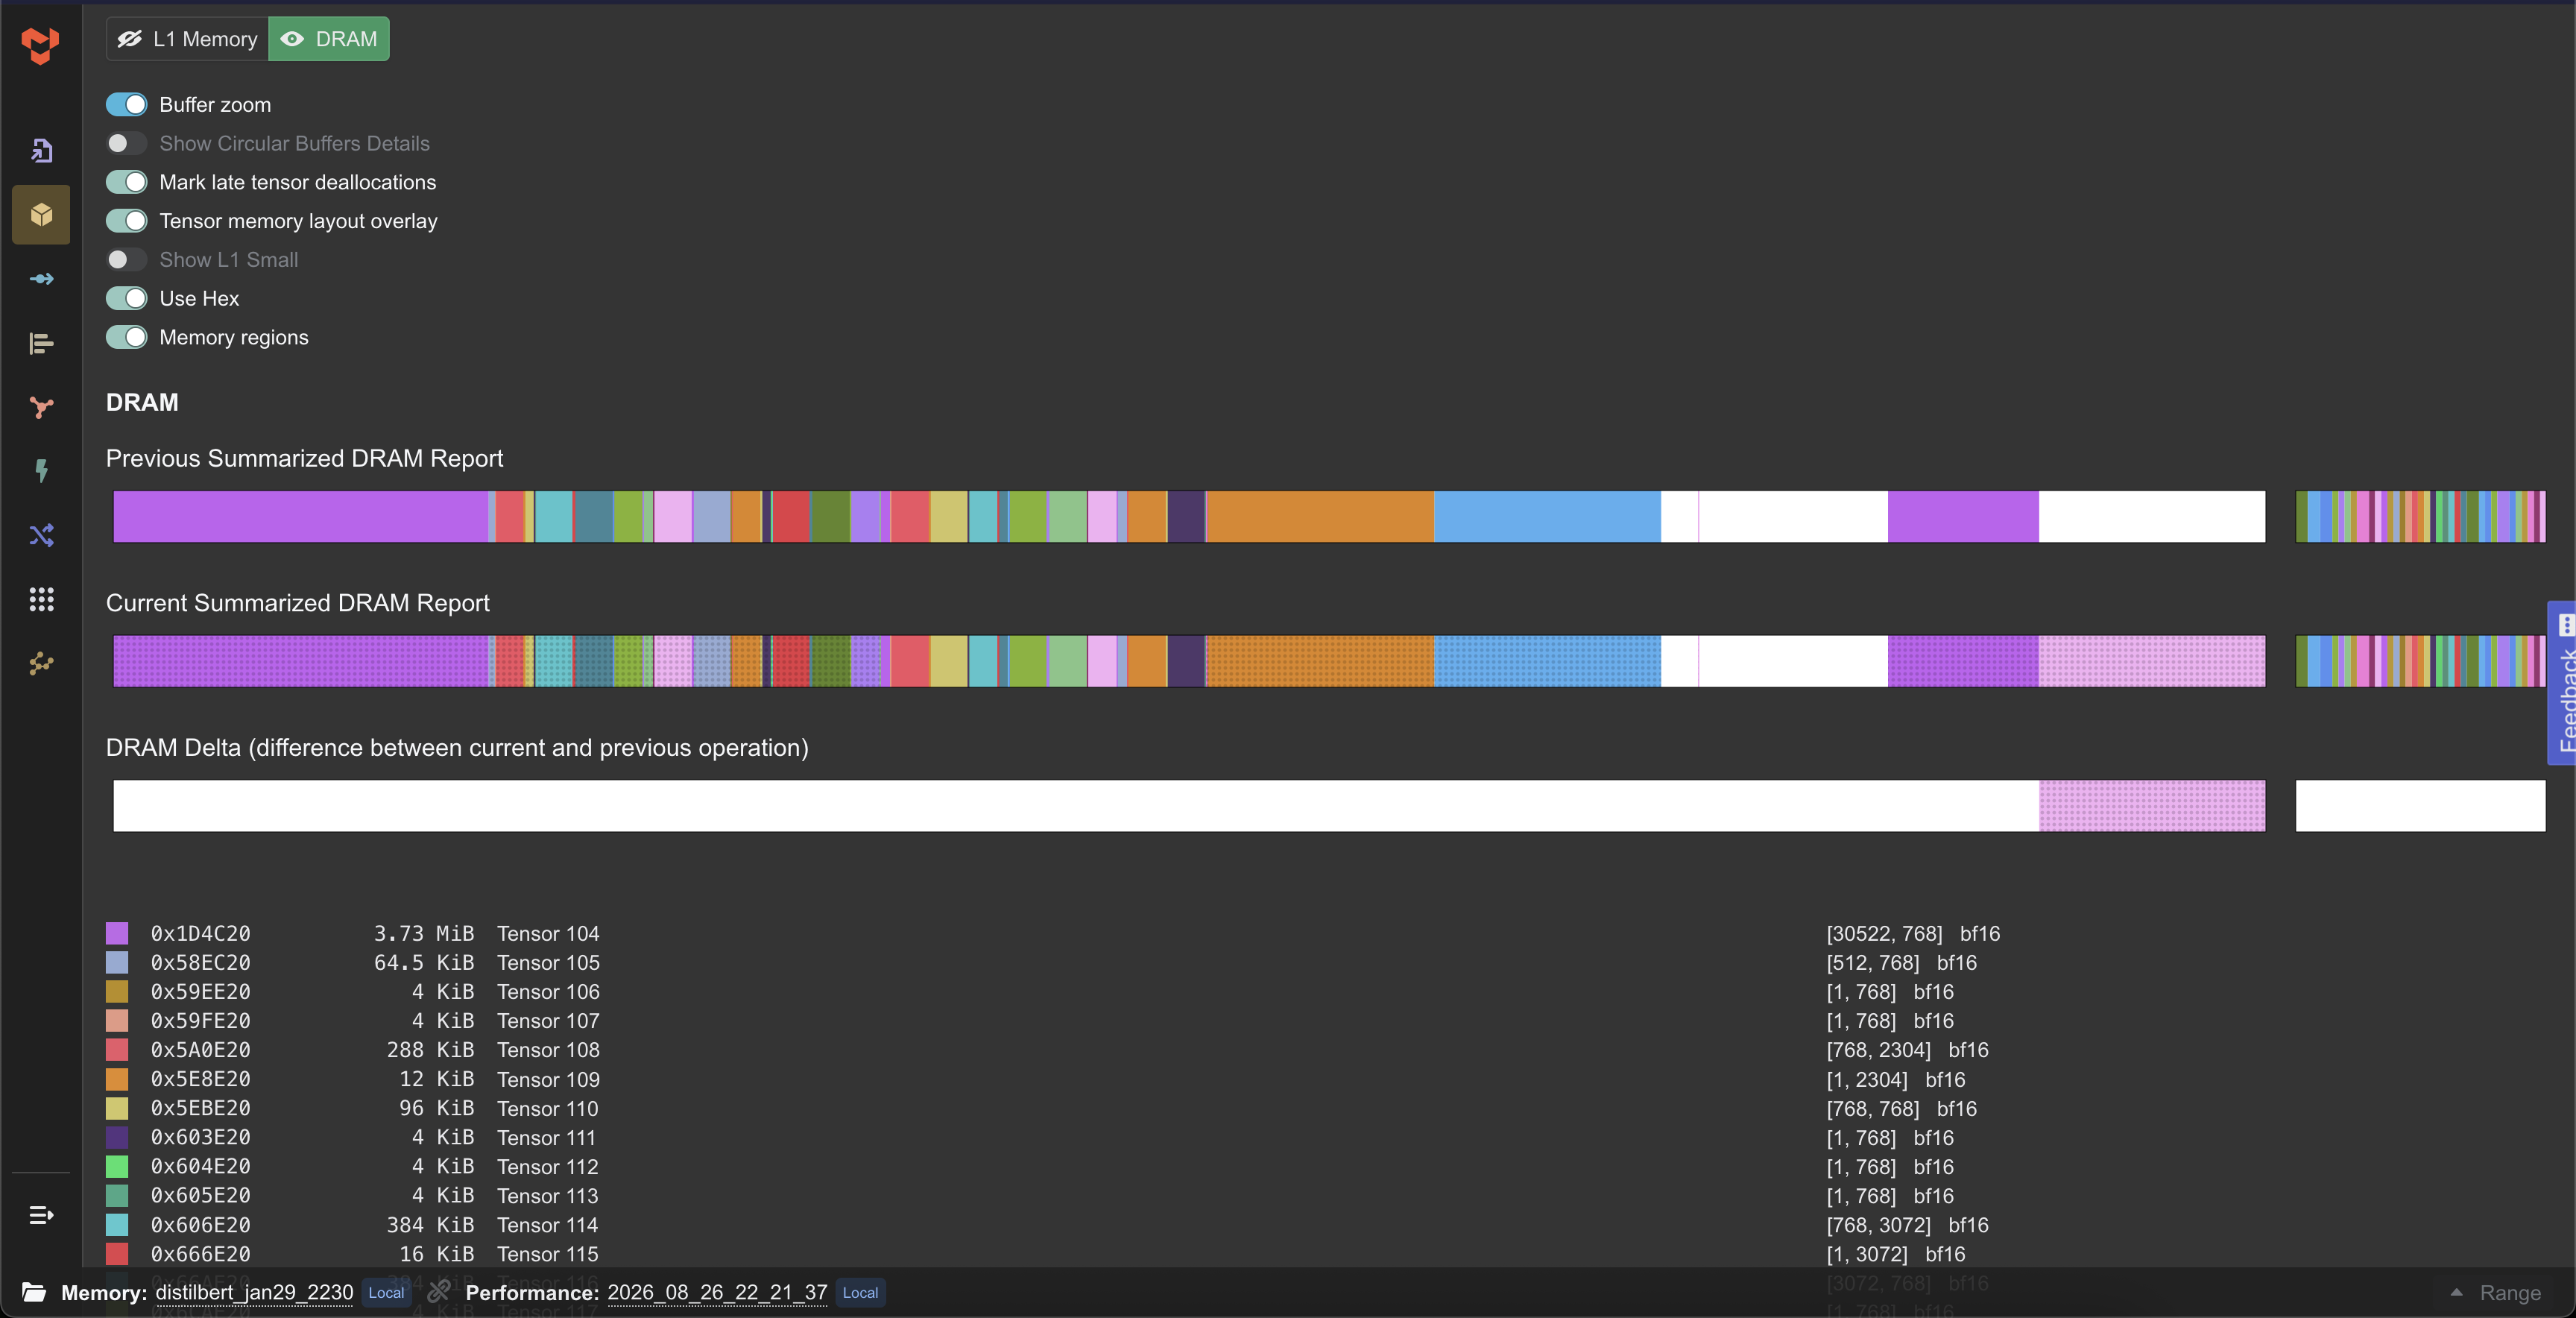The height and width of the screenshot is (1318, 2576).
Task: Open the Reports (file import) sidebar icon
Action: click(x=41, y=150)
